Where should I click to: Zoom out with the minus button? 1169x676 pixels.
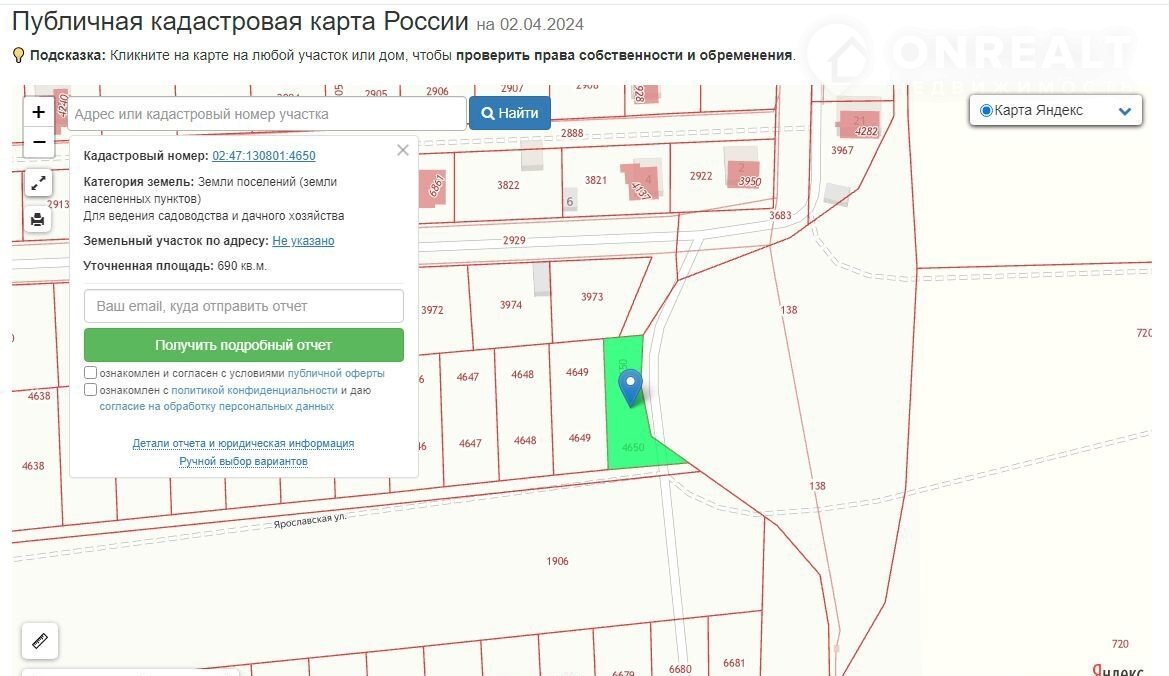click(39, 142)
